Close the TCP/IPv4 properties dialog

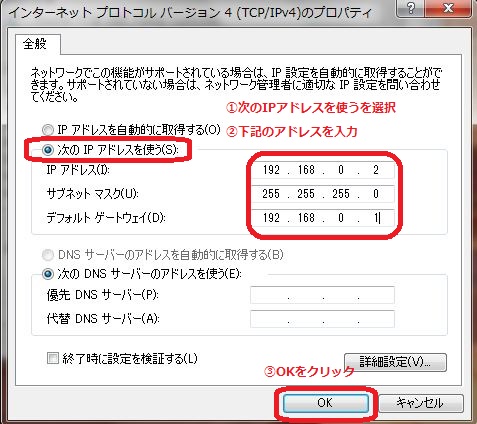coord(449,8)
